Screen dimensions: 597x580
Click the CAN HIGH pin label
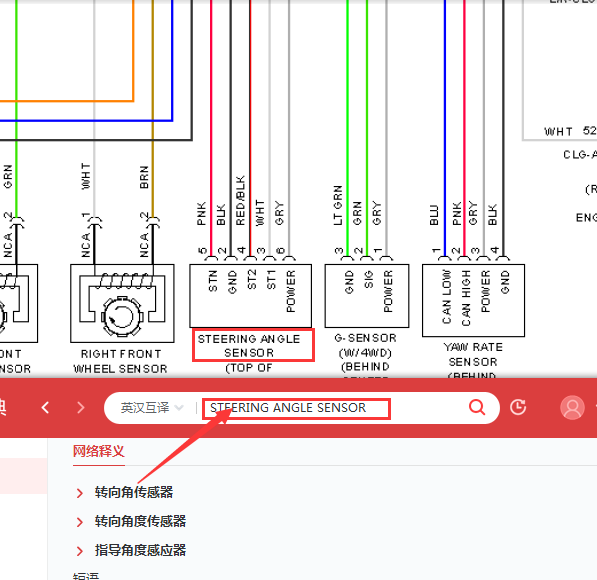466,298
